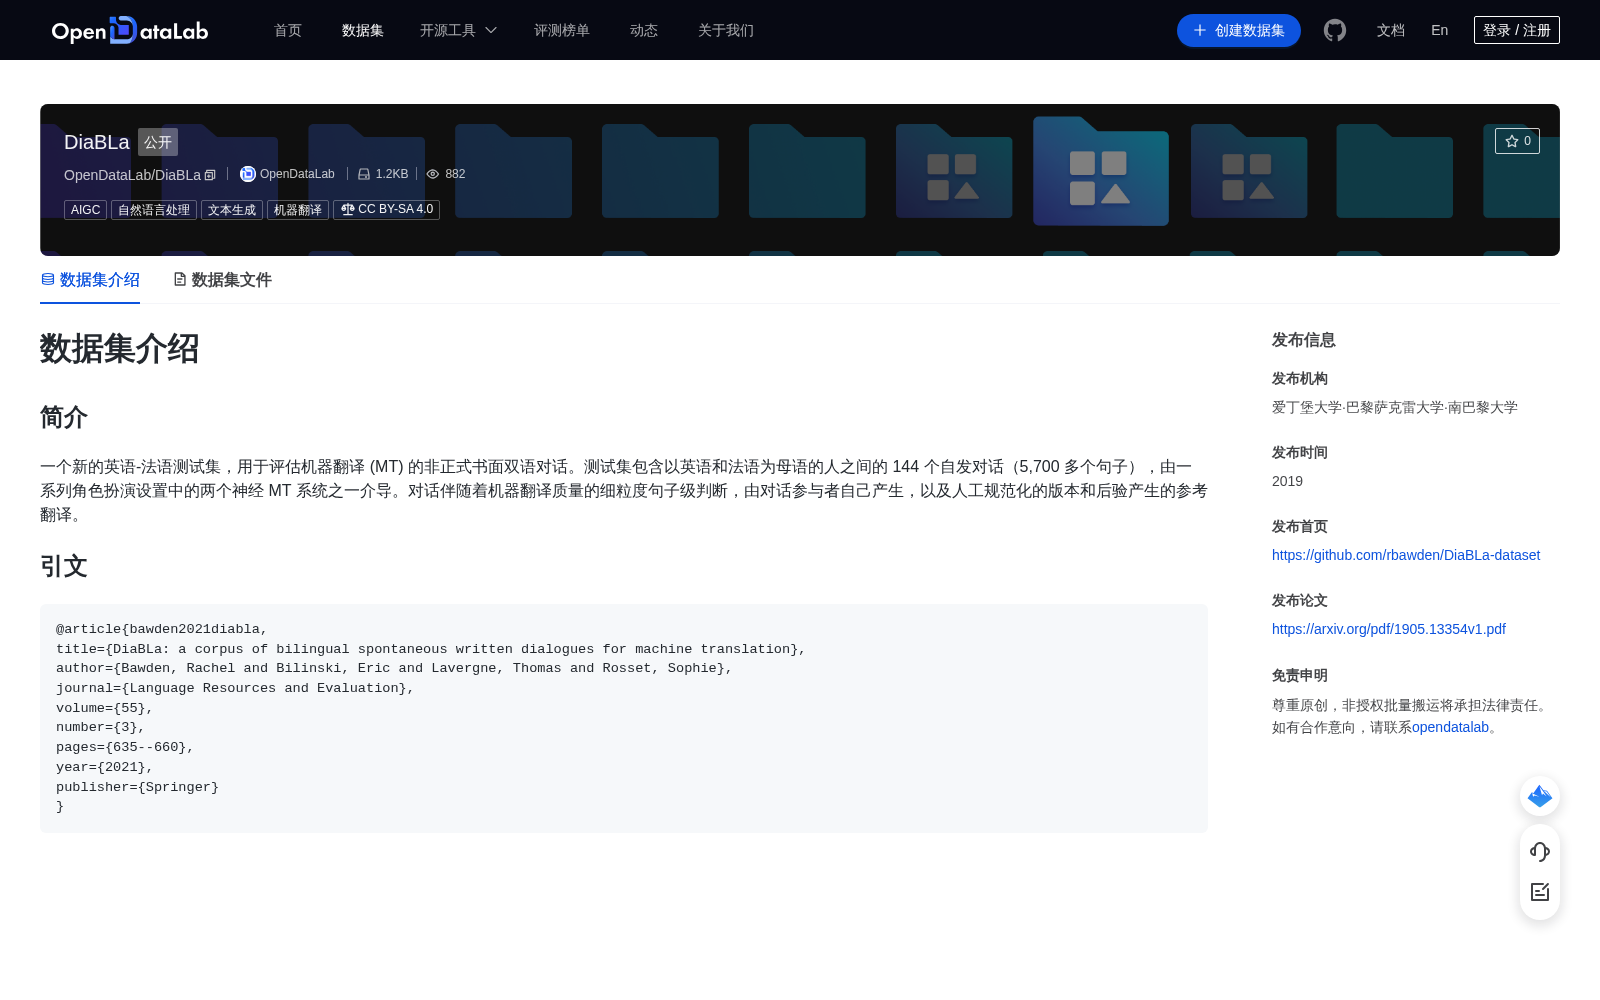Click the eye views icon
Viewport: 1600px width, 1000px height.
433,174
